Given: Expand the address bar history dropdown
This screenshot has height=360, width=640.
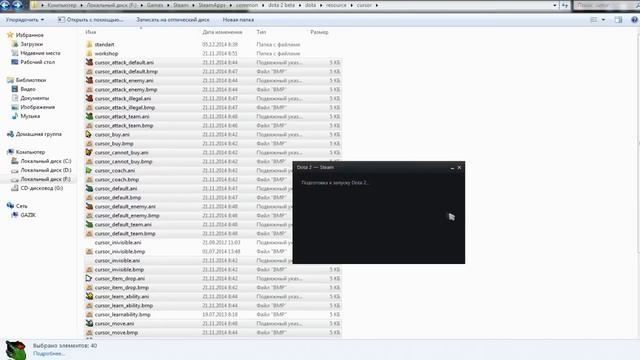Looking at the screenshot, I should point(554,5).
